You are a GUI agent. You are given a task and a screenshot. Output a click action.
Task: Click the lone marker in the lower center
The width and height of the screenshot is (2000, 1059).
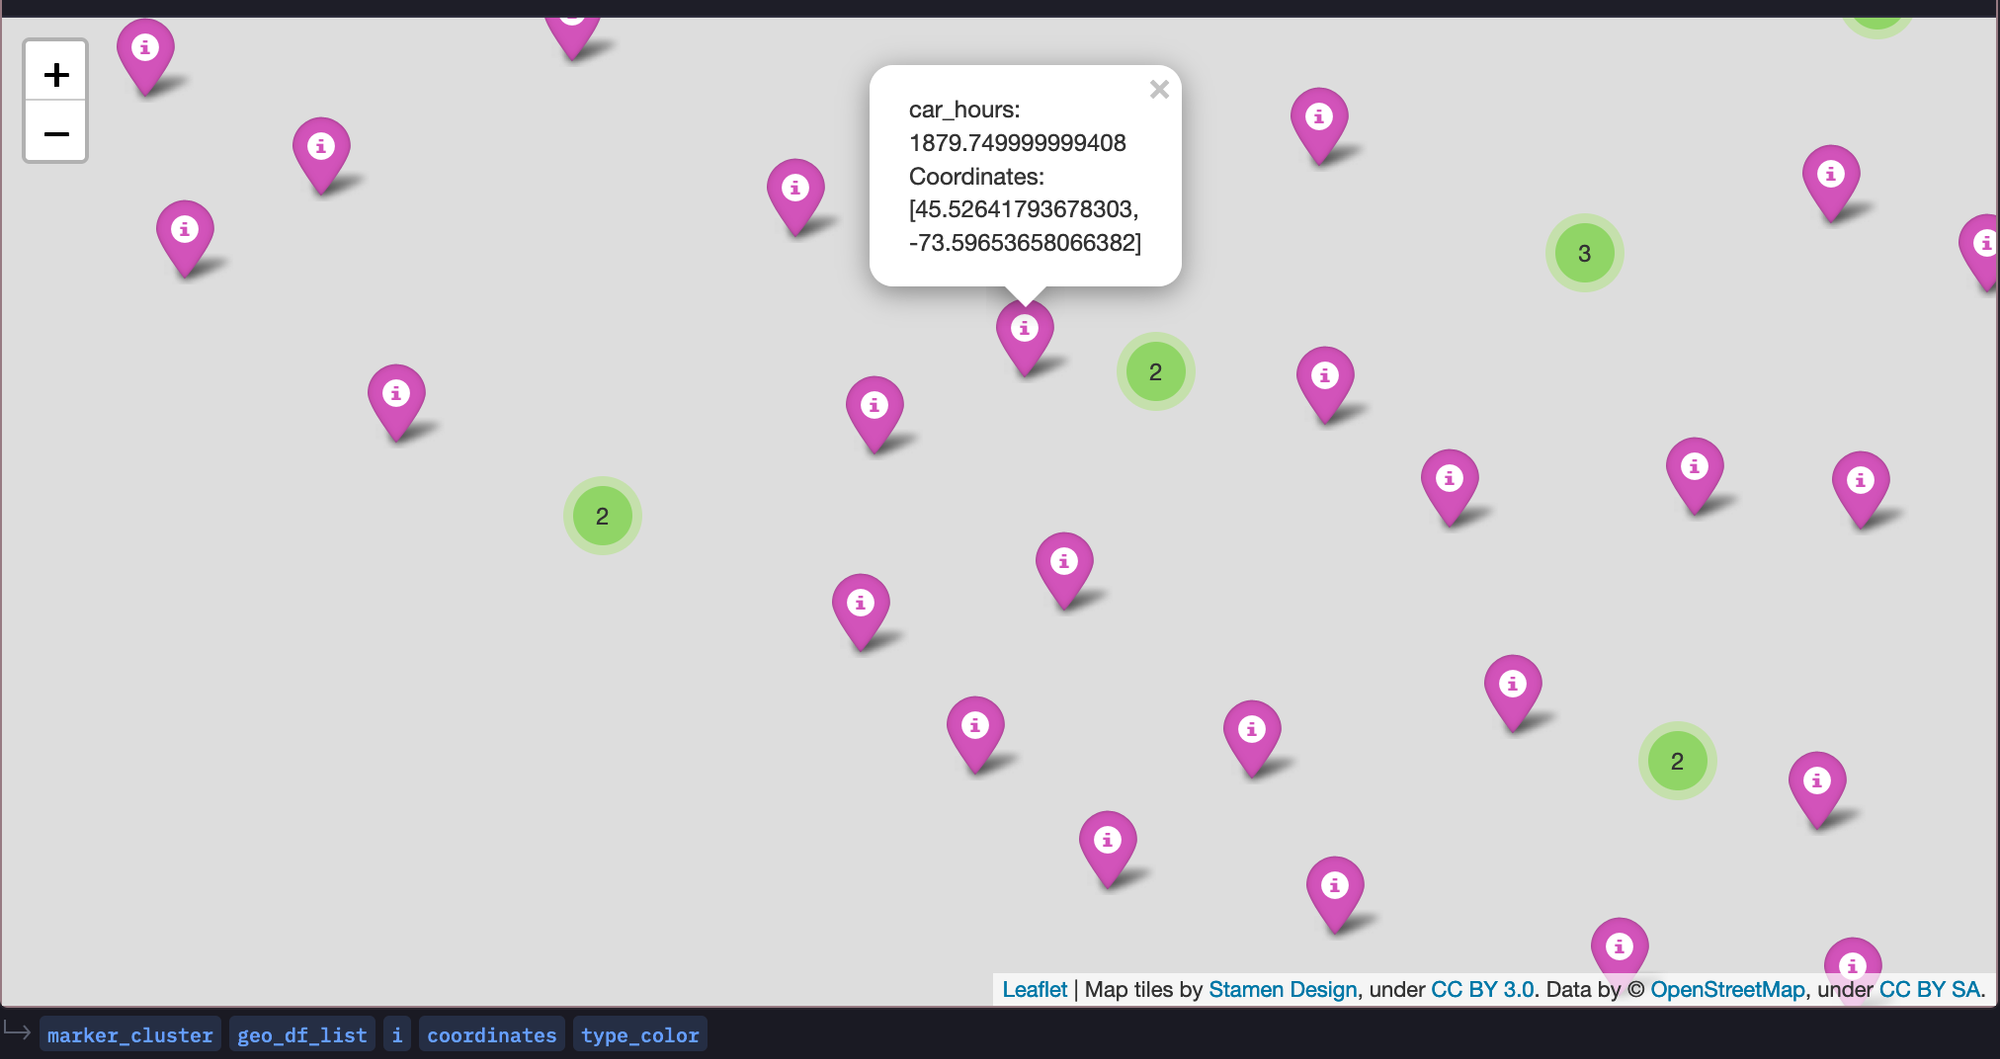[1108, 841]
